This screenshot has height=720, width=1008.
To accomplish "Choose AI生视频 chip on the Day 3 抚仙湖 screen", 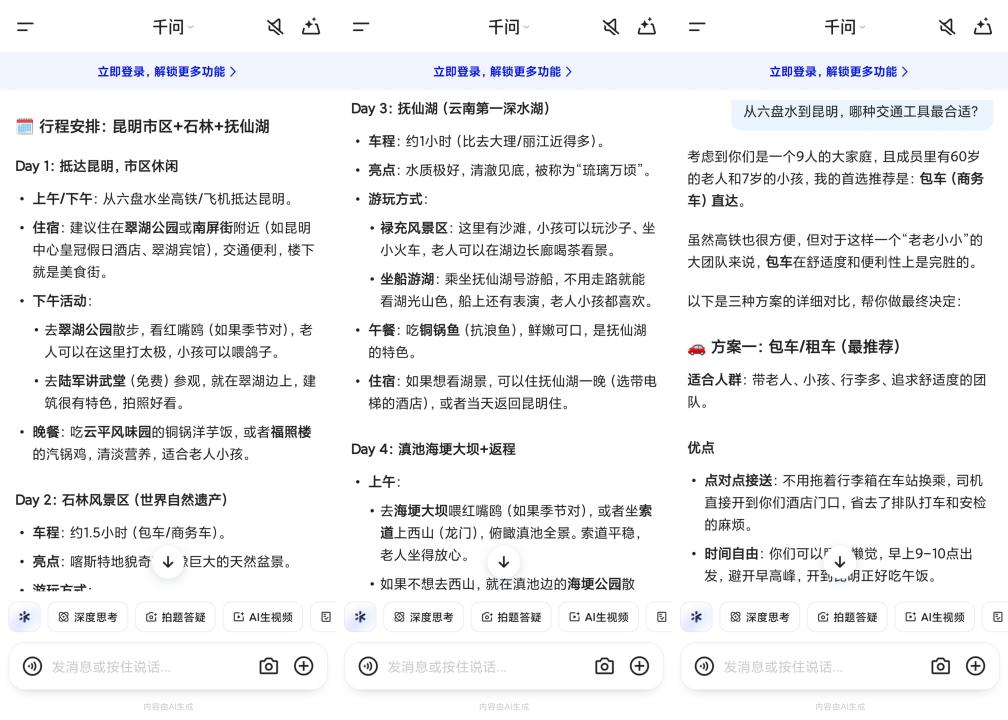I will tap(598, 617).
